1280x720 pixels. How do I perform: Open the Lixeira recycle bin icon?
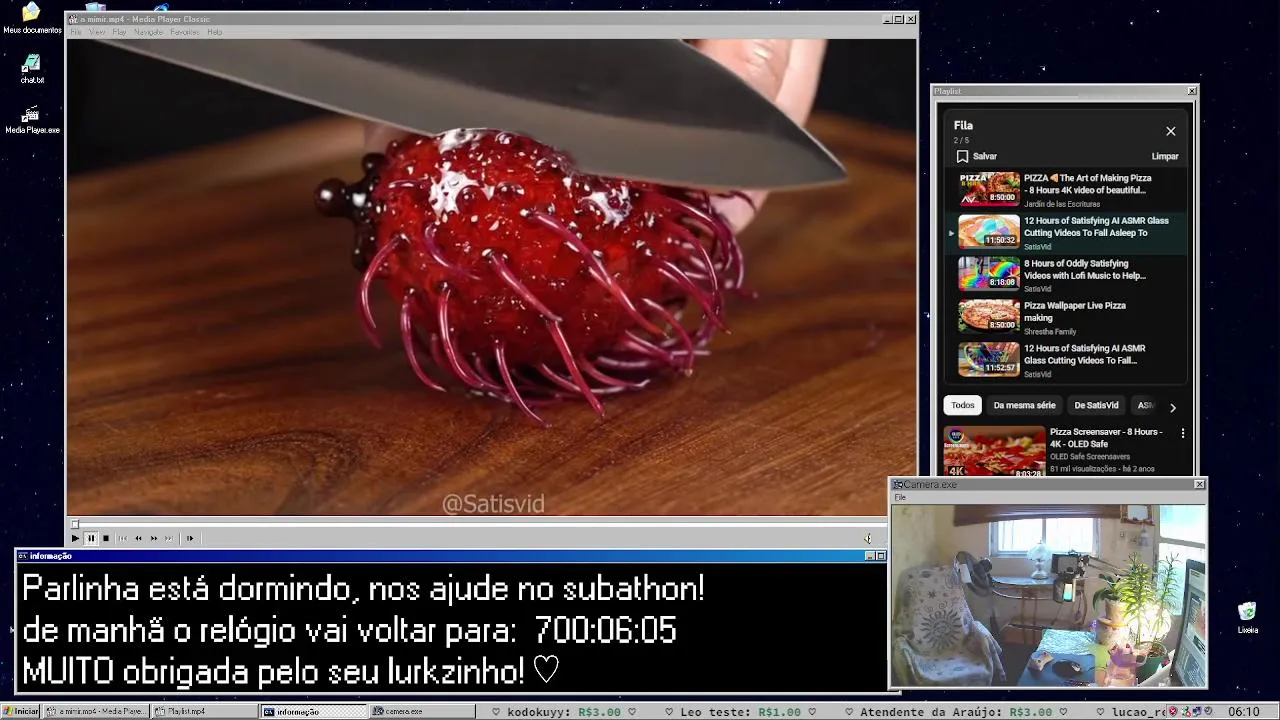coord(1247,618)
